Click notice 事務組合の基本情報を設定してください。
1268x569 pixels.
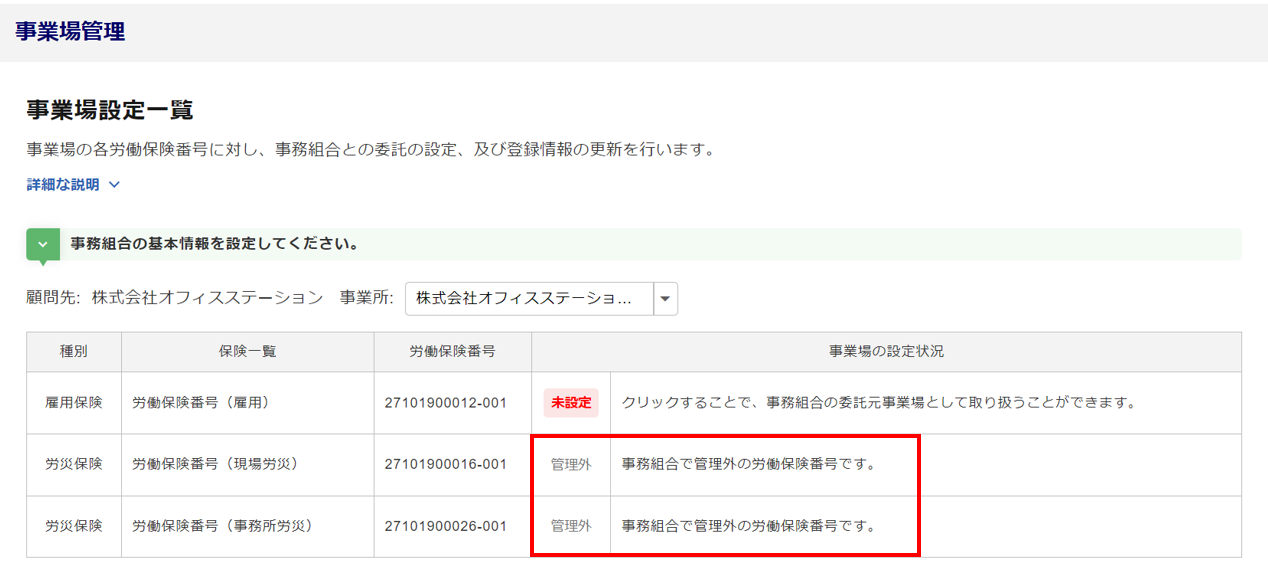(215, 244)
